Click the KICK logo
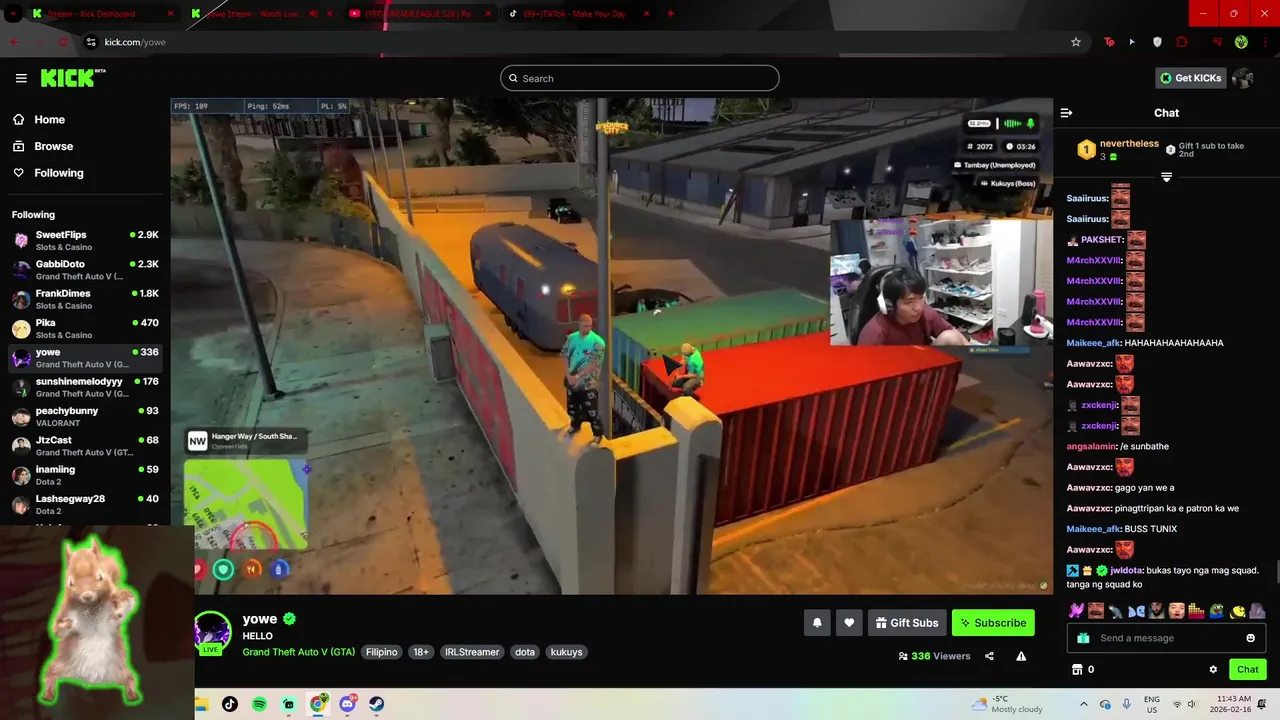Image resolution: width=1280 pixels, height=720 pixels. (x=73, y=78)
